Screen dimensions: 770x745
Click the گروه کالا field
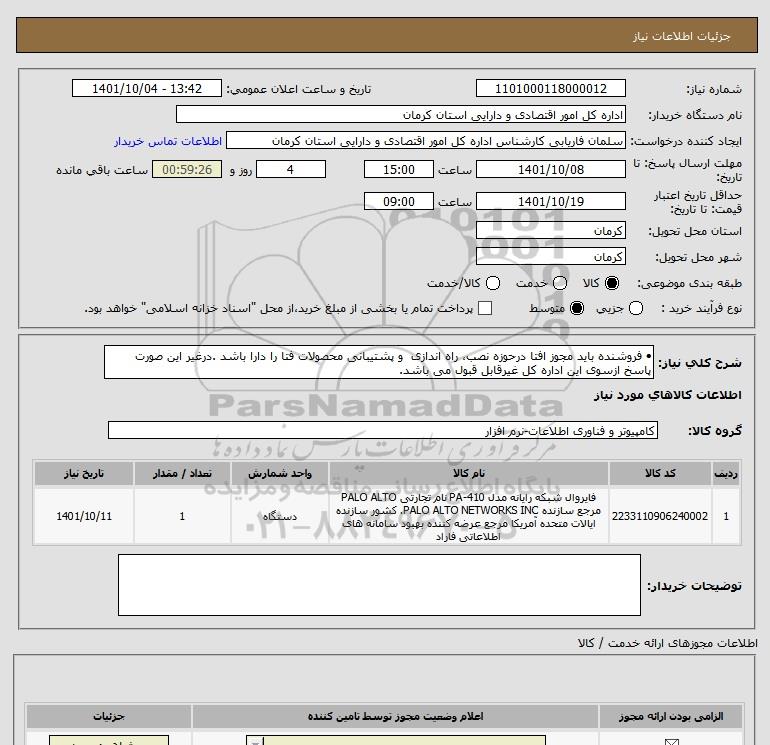[383, 431]
